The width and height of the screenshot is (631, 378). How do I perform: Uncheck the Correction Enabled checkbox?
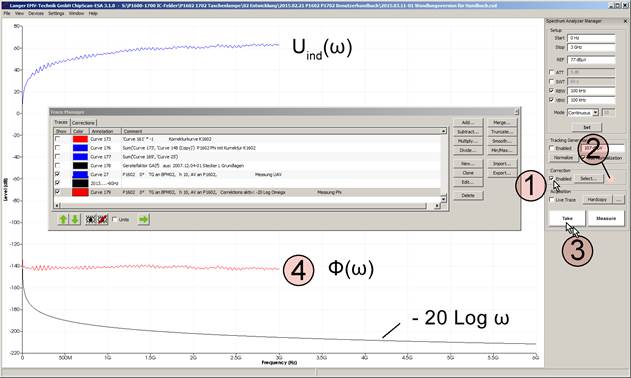tap(551, 178)
